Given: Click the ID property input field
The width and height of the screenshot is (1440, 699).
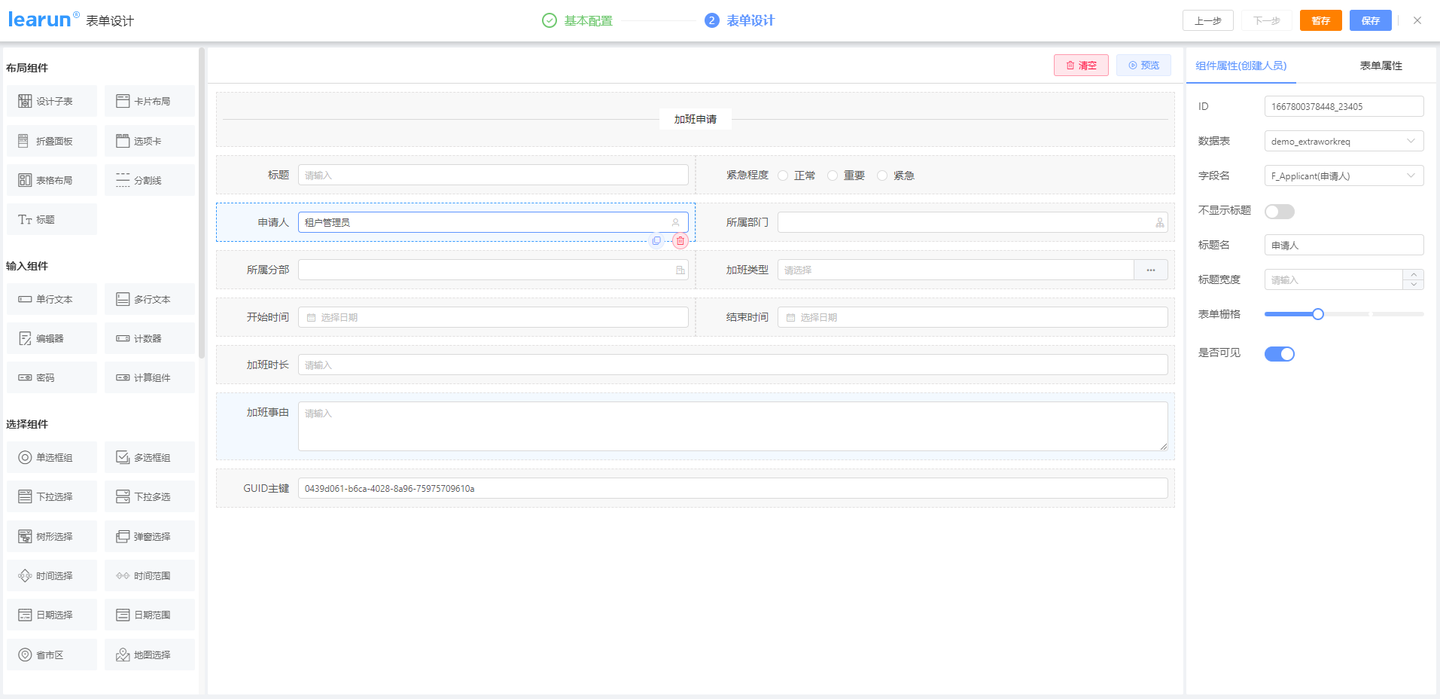Looking at the screenshot, I should (x=1344, y=106).
